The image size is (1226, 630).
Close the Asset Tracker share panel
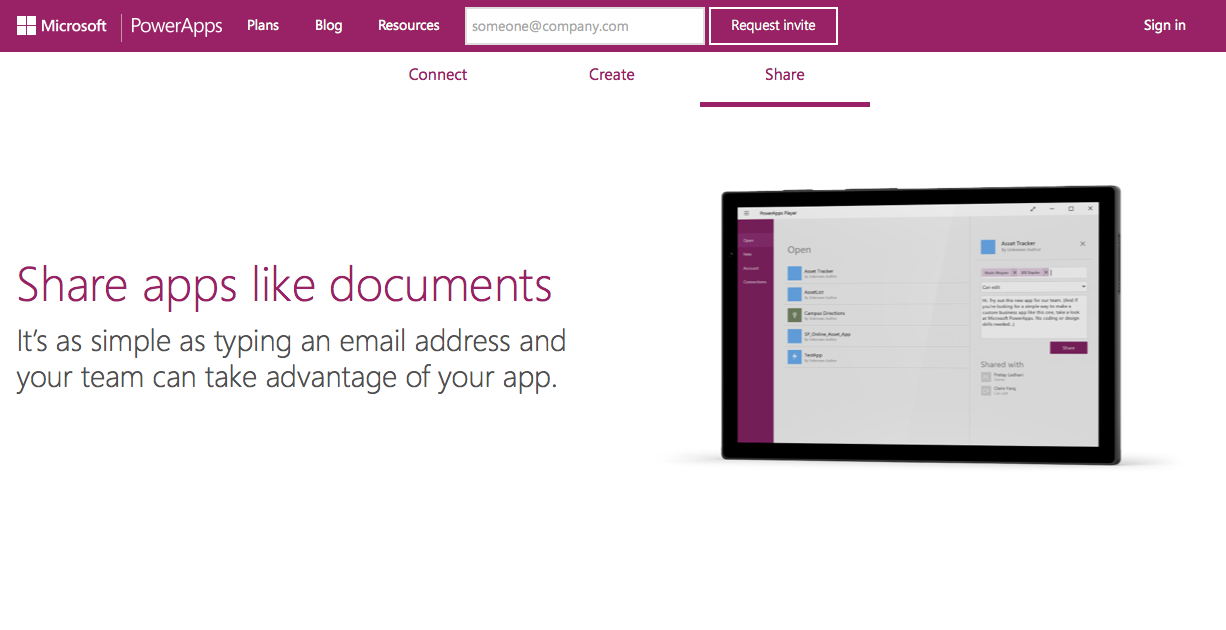(1082, 244)
